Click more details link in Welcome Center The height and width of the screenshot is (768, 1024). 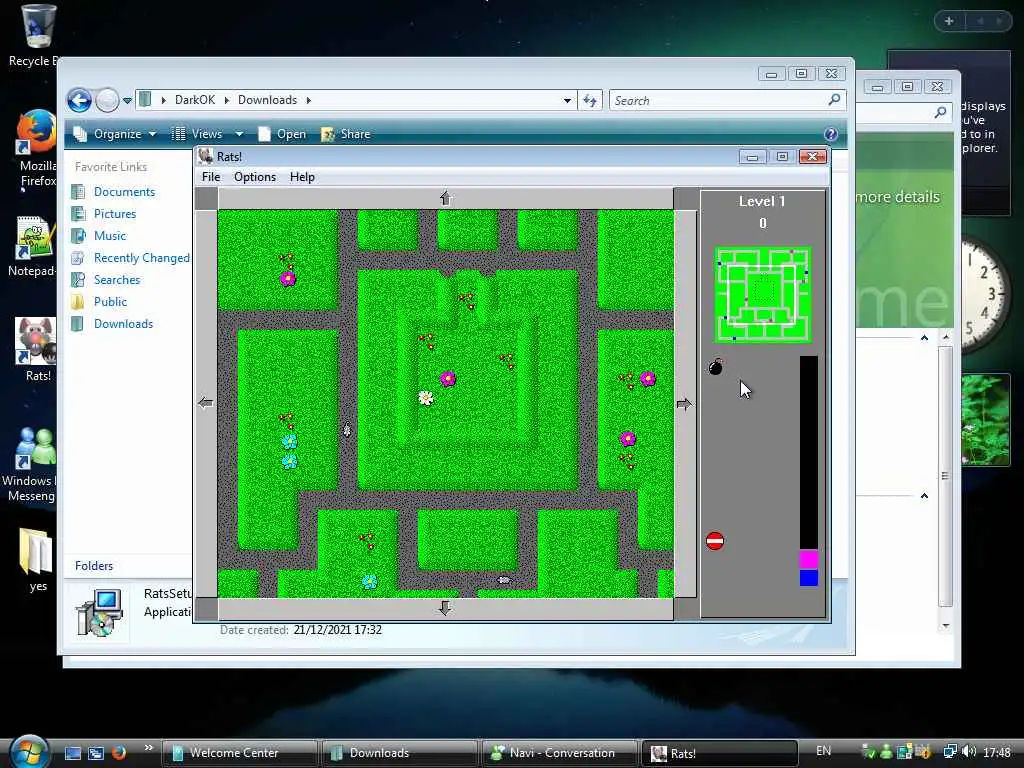pyautogui.click(x=899, y=197)
